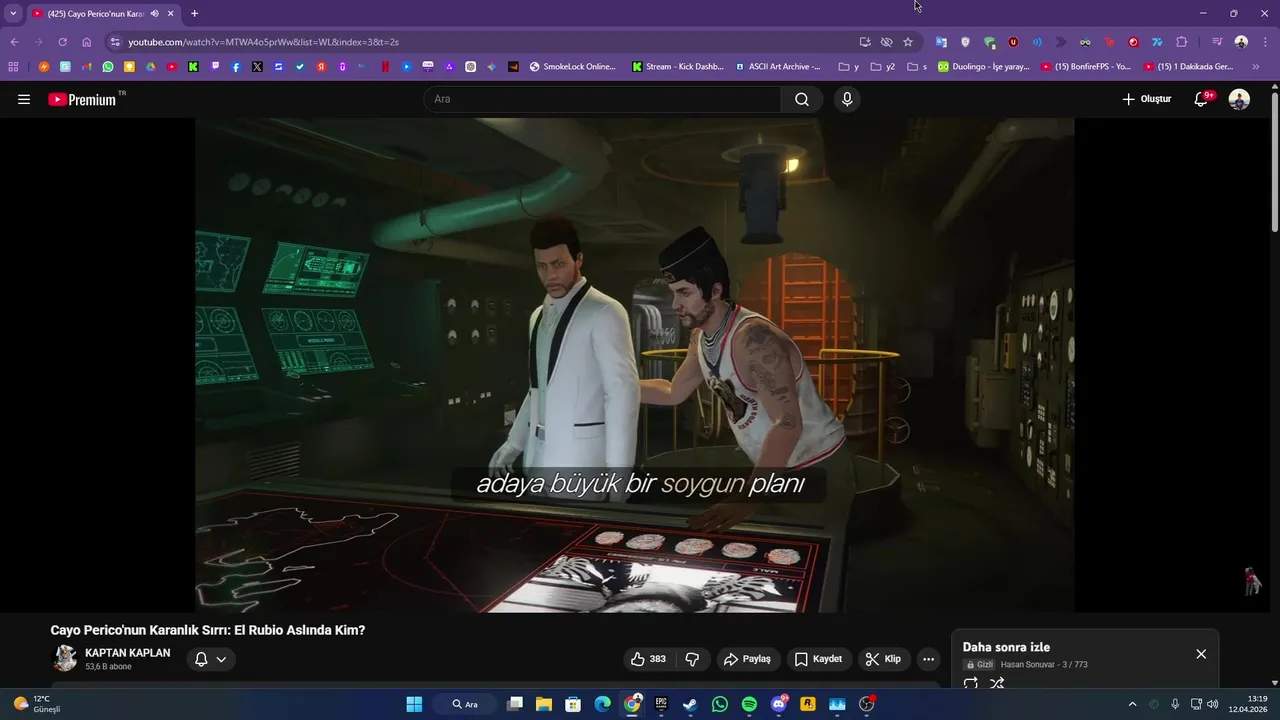
Task: Open Epic Games Launcher from taskbar
Action: click(x=661, y=704)
